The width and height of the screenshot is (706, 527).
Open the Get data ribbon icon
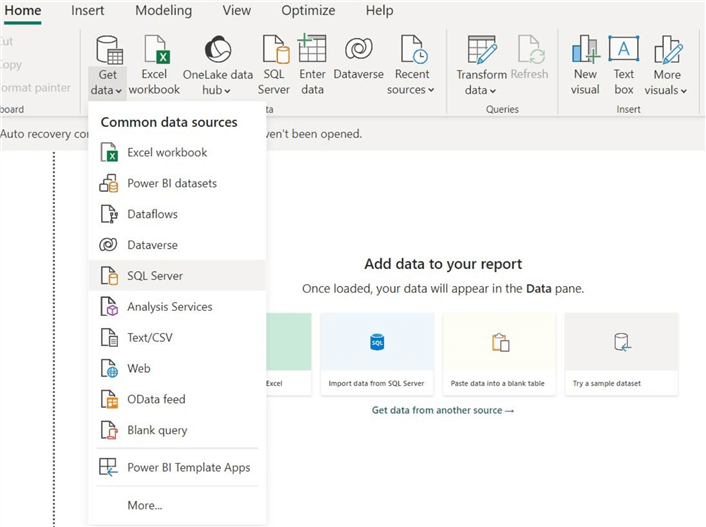click(x=109, y=50)
